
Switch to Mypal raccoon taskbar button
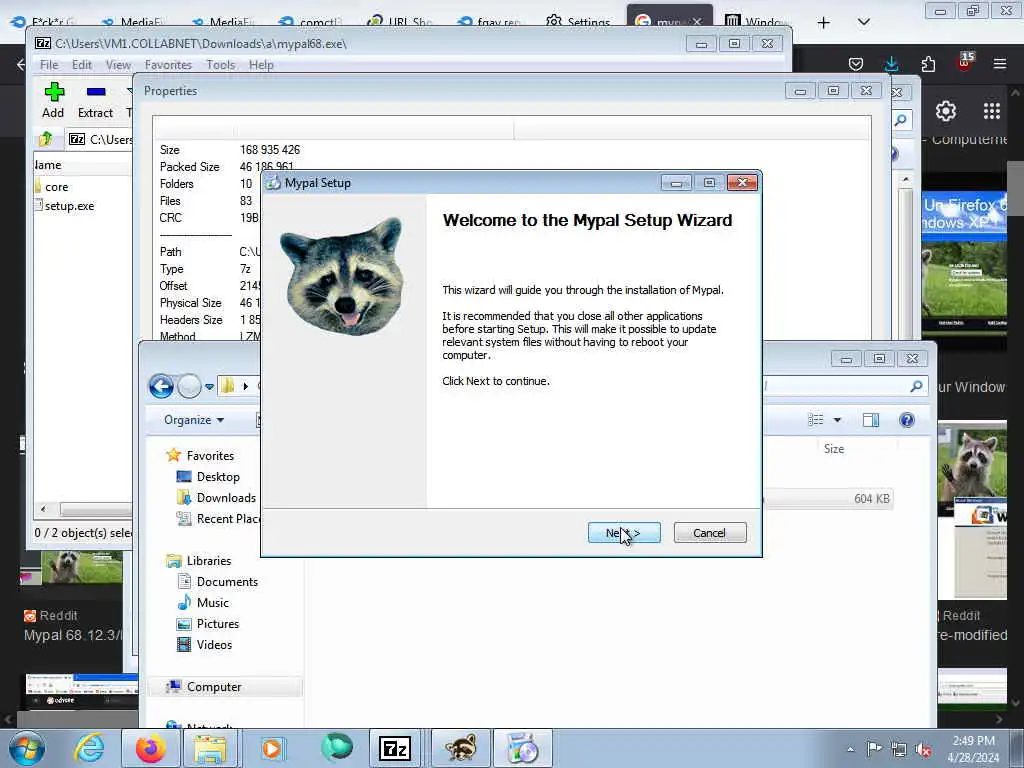[460, 748]
